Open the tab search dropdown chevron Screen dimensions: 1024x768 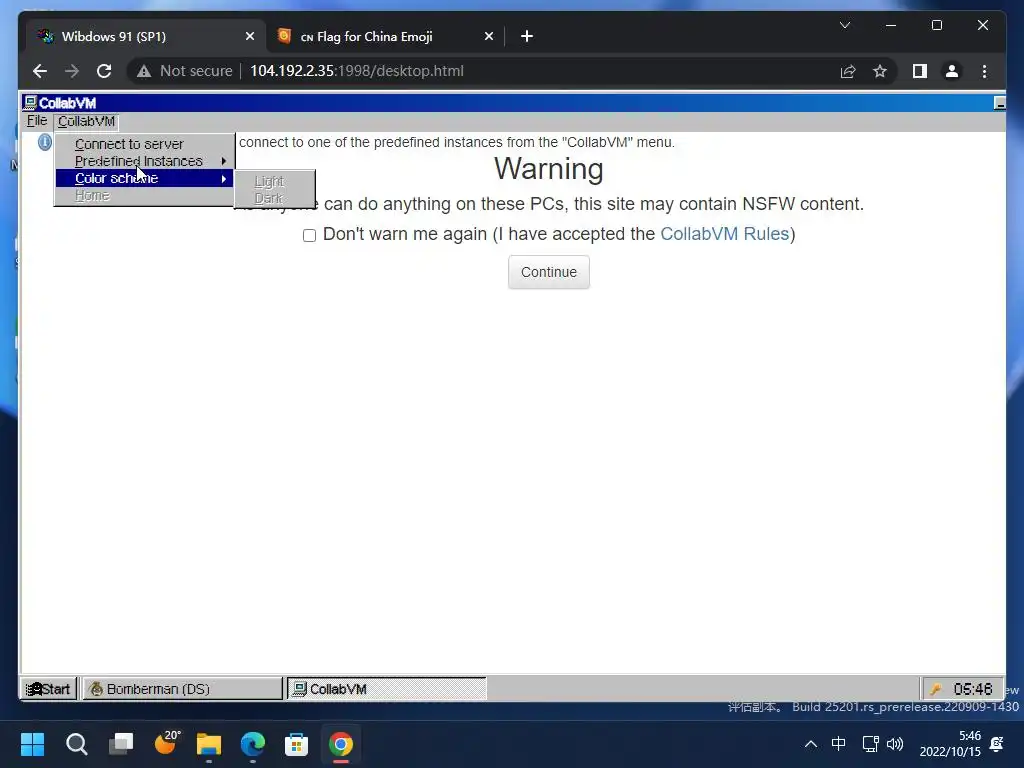[x=845, y=25]
